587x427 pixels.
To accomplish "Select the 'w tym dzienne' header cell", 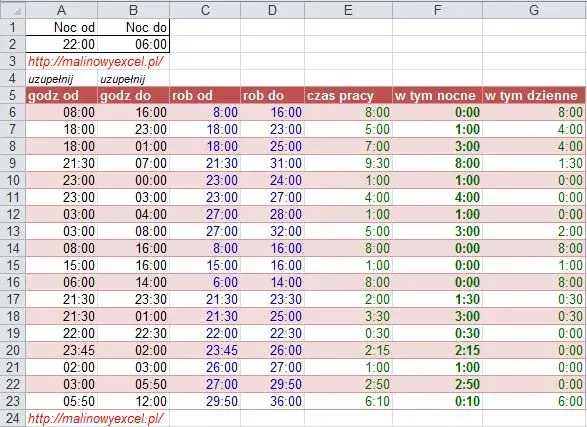I will click(x=534, y=95).
